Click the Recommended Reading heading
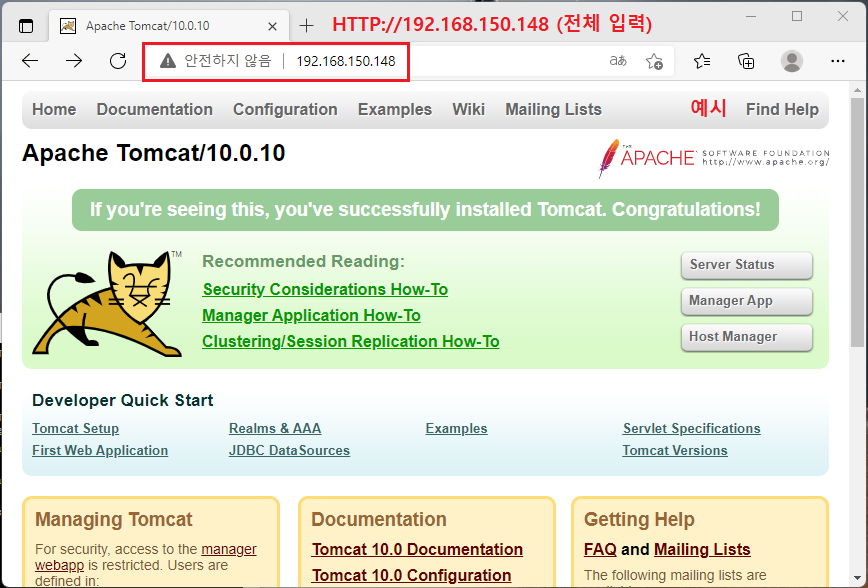The height and width of the screenshot is (588, 868). pyautogui.click(x=303, y=261)
